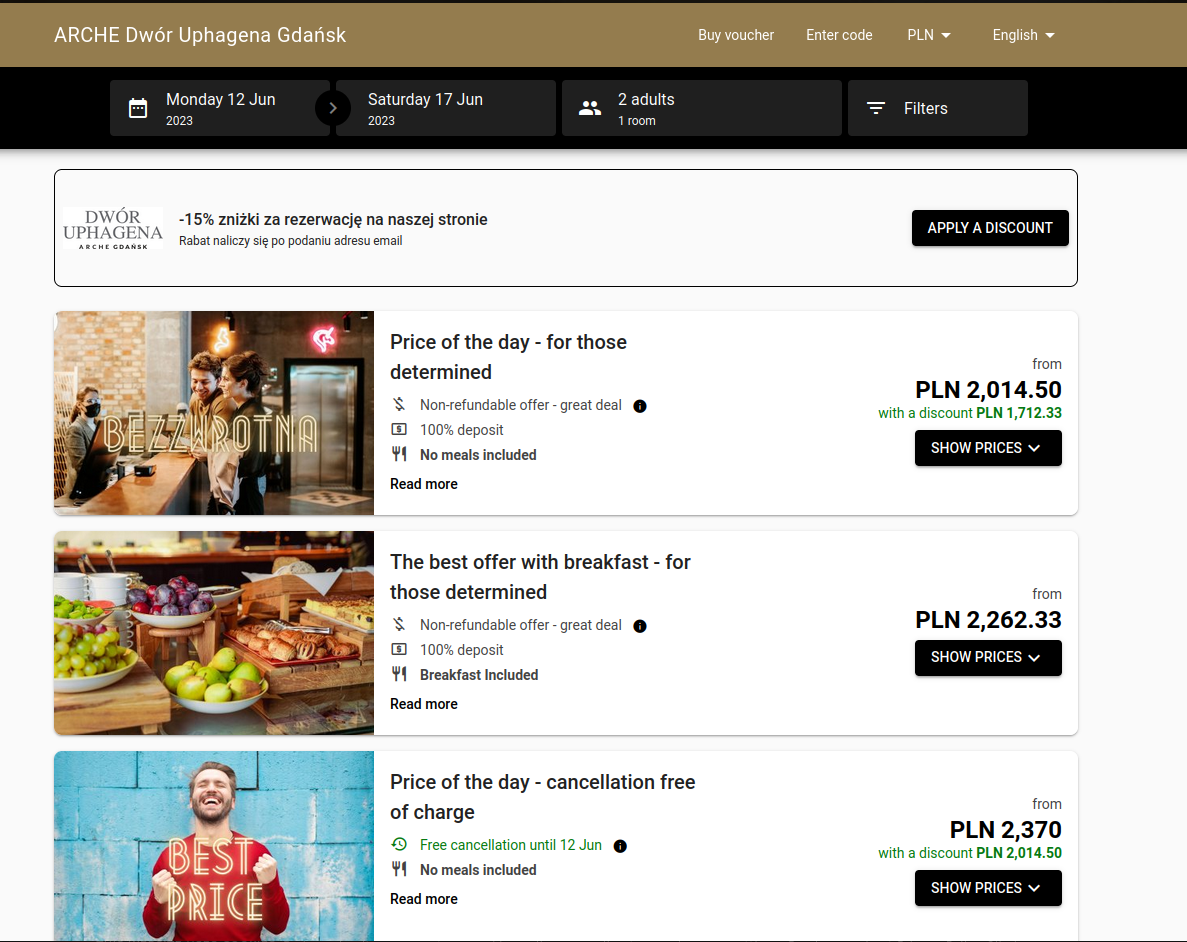Click the discounted price 'PLN 1,712.33'
Viewport: 1187px width, 942px height.
1019,413
